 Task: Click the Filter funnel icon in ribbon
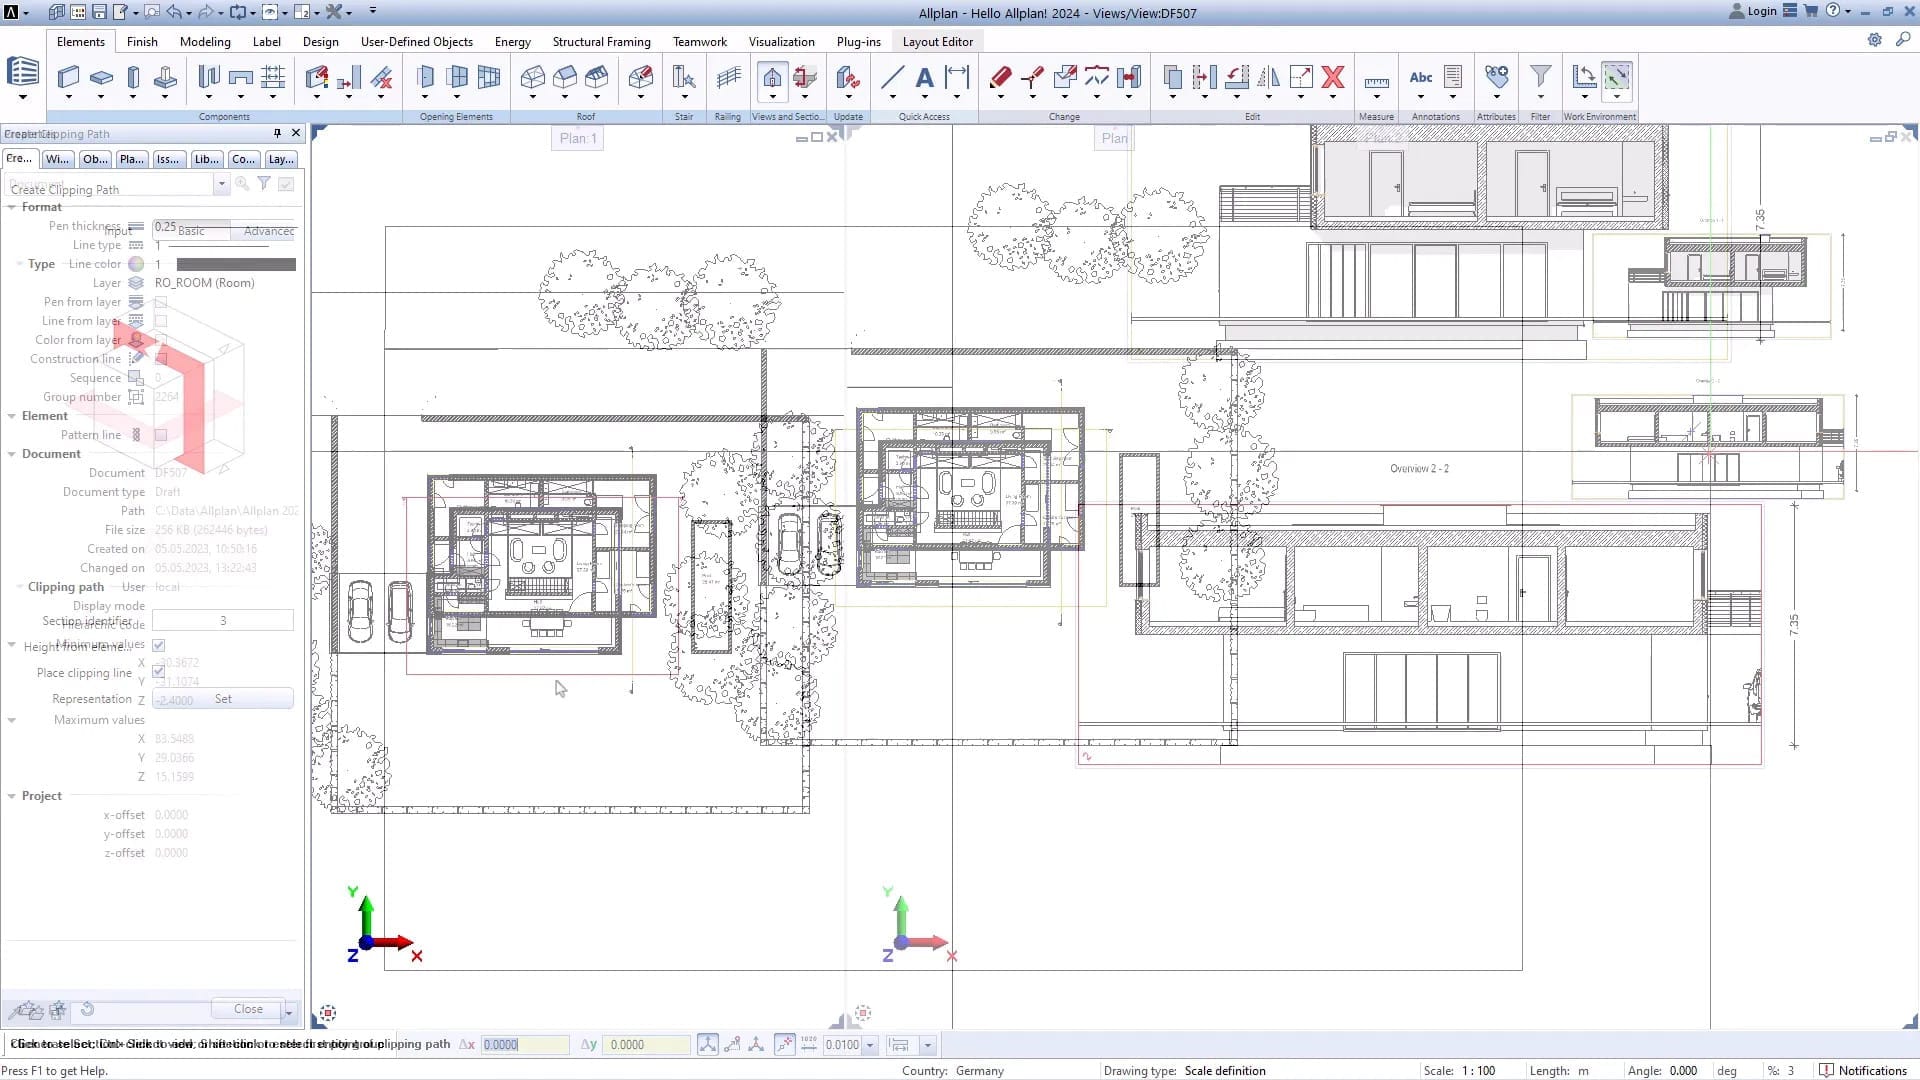coord(1540,77)
